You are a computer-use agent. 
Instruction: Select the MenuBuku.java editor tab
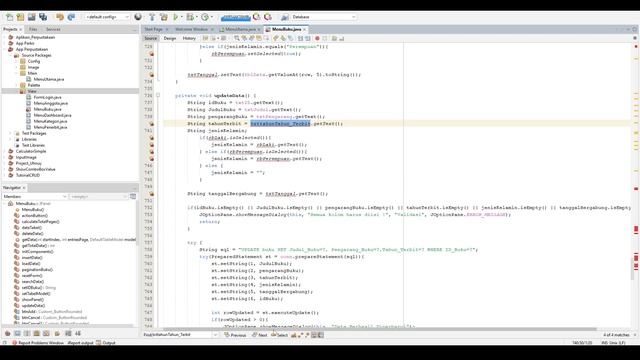point(286,29)
